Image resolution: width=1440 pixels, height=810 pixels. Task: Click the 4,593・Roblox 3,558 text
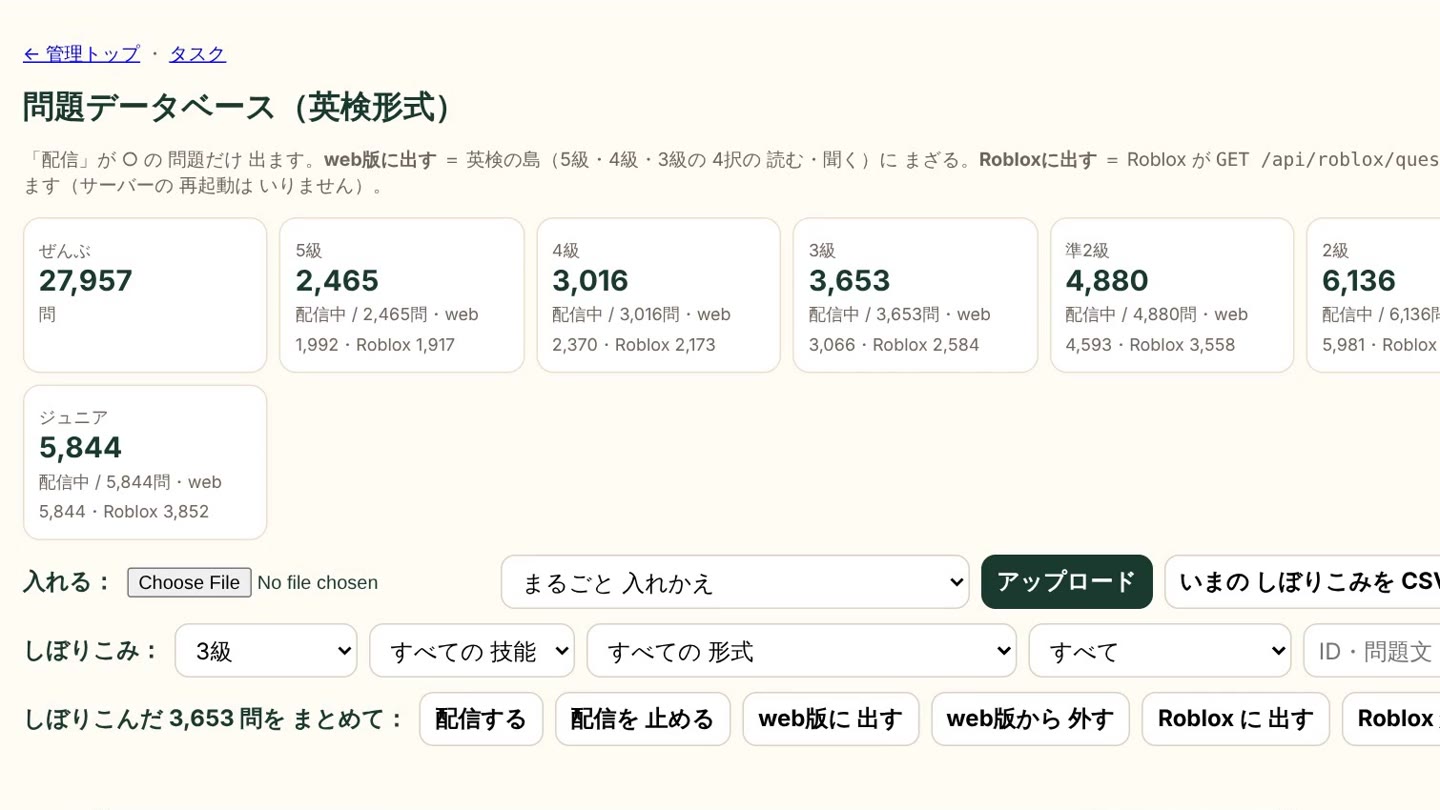click(1150, 345)
